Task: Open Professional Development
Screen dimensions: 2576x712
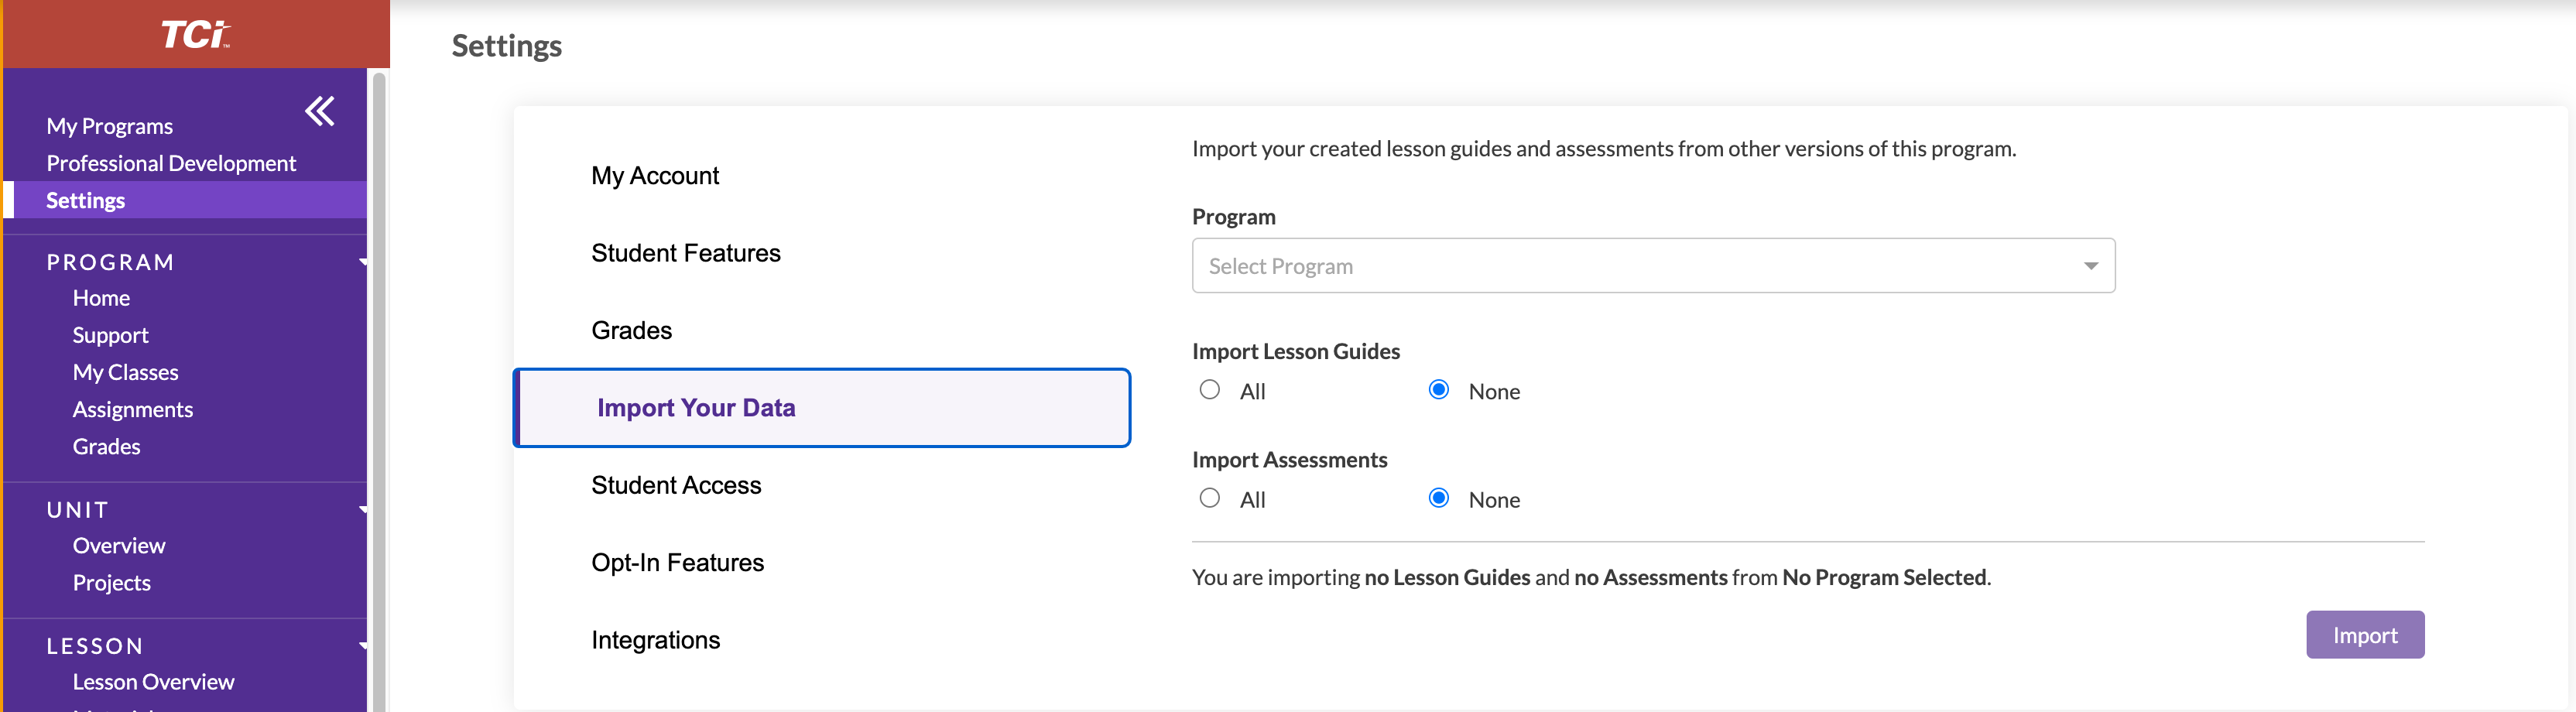Action: [171, 162]
